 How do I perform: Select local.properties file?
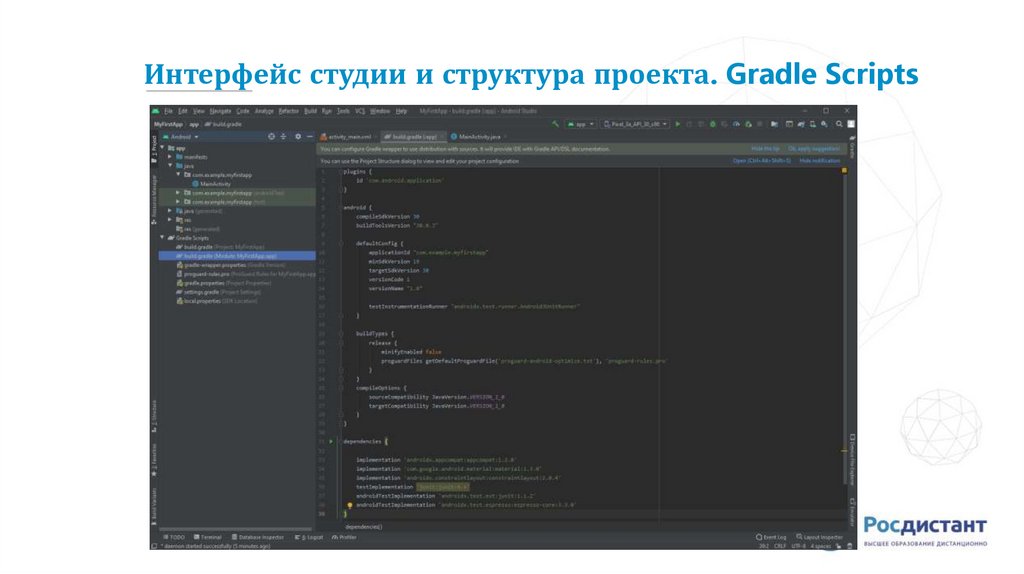[216, 301]
